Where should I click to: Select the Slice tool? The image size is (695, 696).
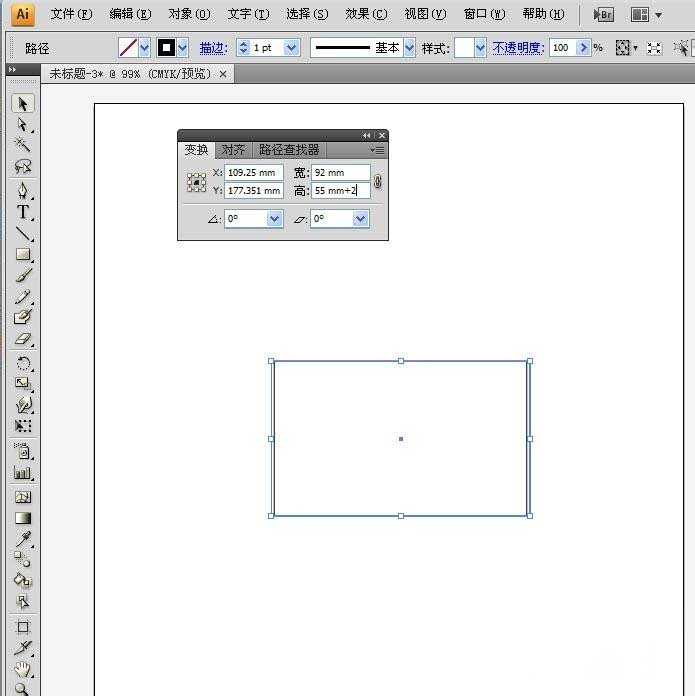coord(23,648)
